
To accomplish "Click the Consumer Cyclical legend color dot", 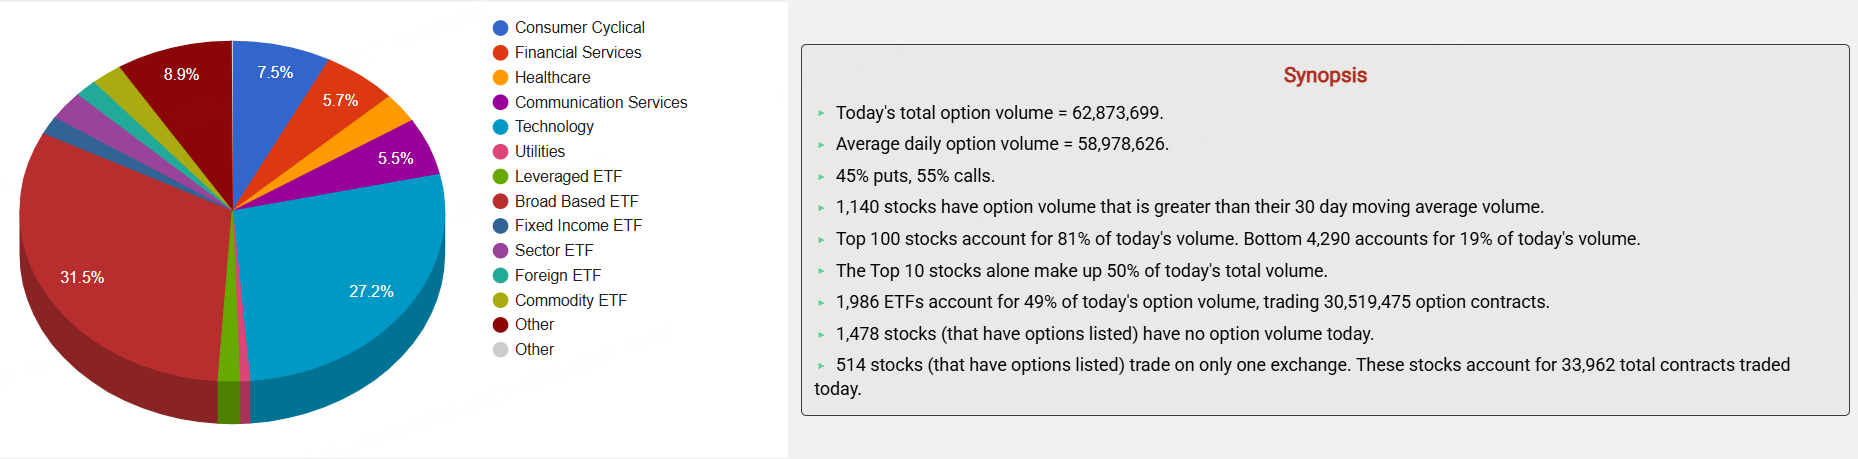I will pyautogui.click(x=500, y=28).
